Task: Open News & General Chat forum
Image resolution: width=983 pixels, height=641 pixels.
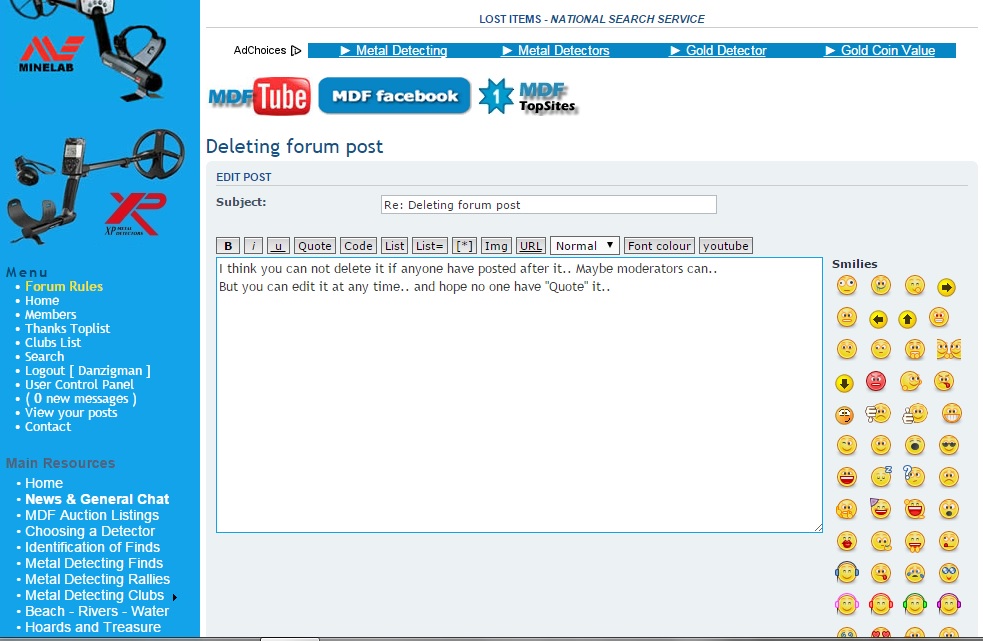Action: [97, 499]
